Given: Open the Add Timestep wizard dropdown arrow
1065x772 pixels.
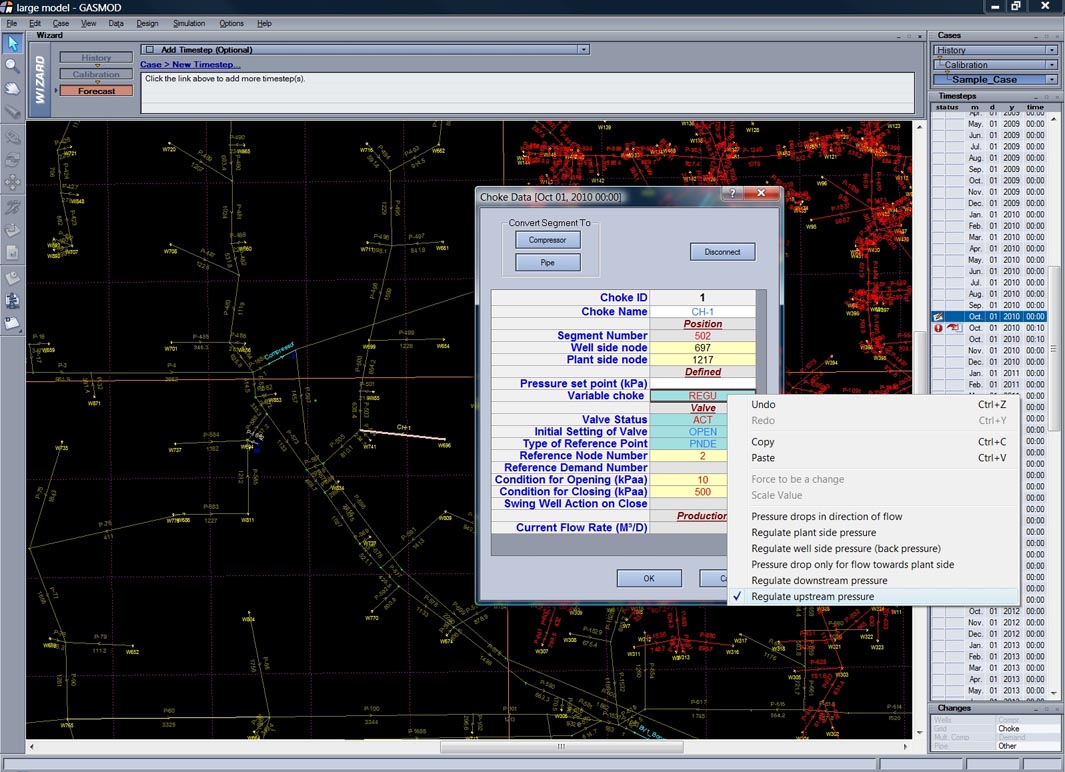Looking at the screenshot, I should point(582,49).
